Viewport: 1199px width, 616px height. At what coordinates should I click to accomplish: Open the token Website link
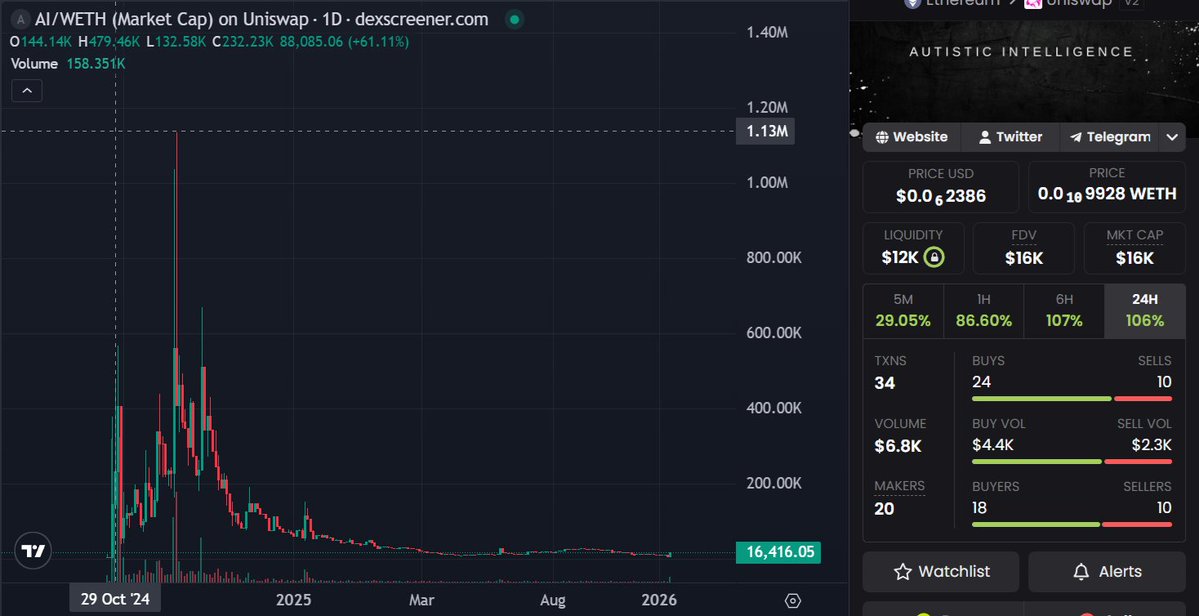click(911, 137)
